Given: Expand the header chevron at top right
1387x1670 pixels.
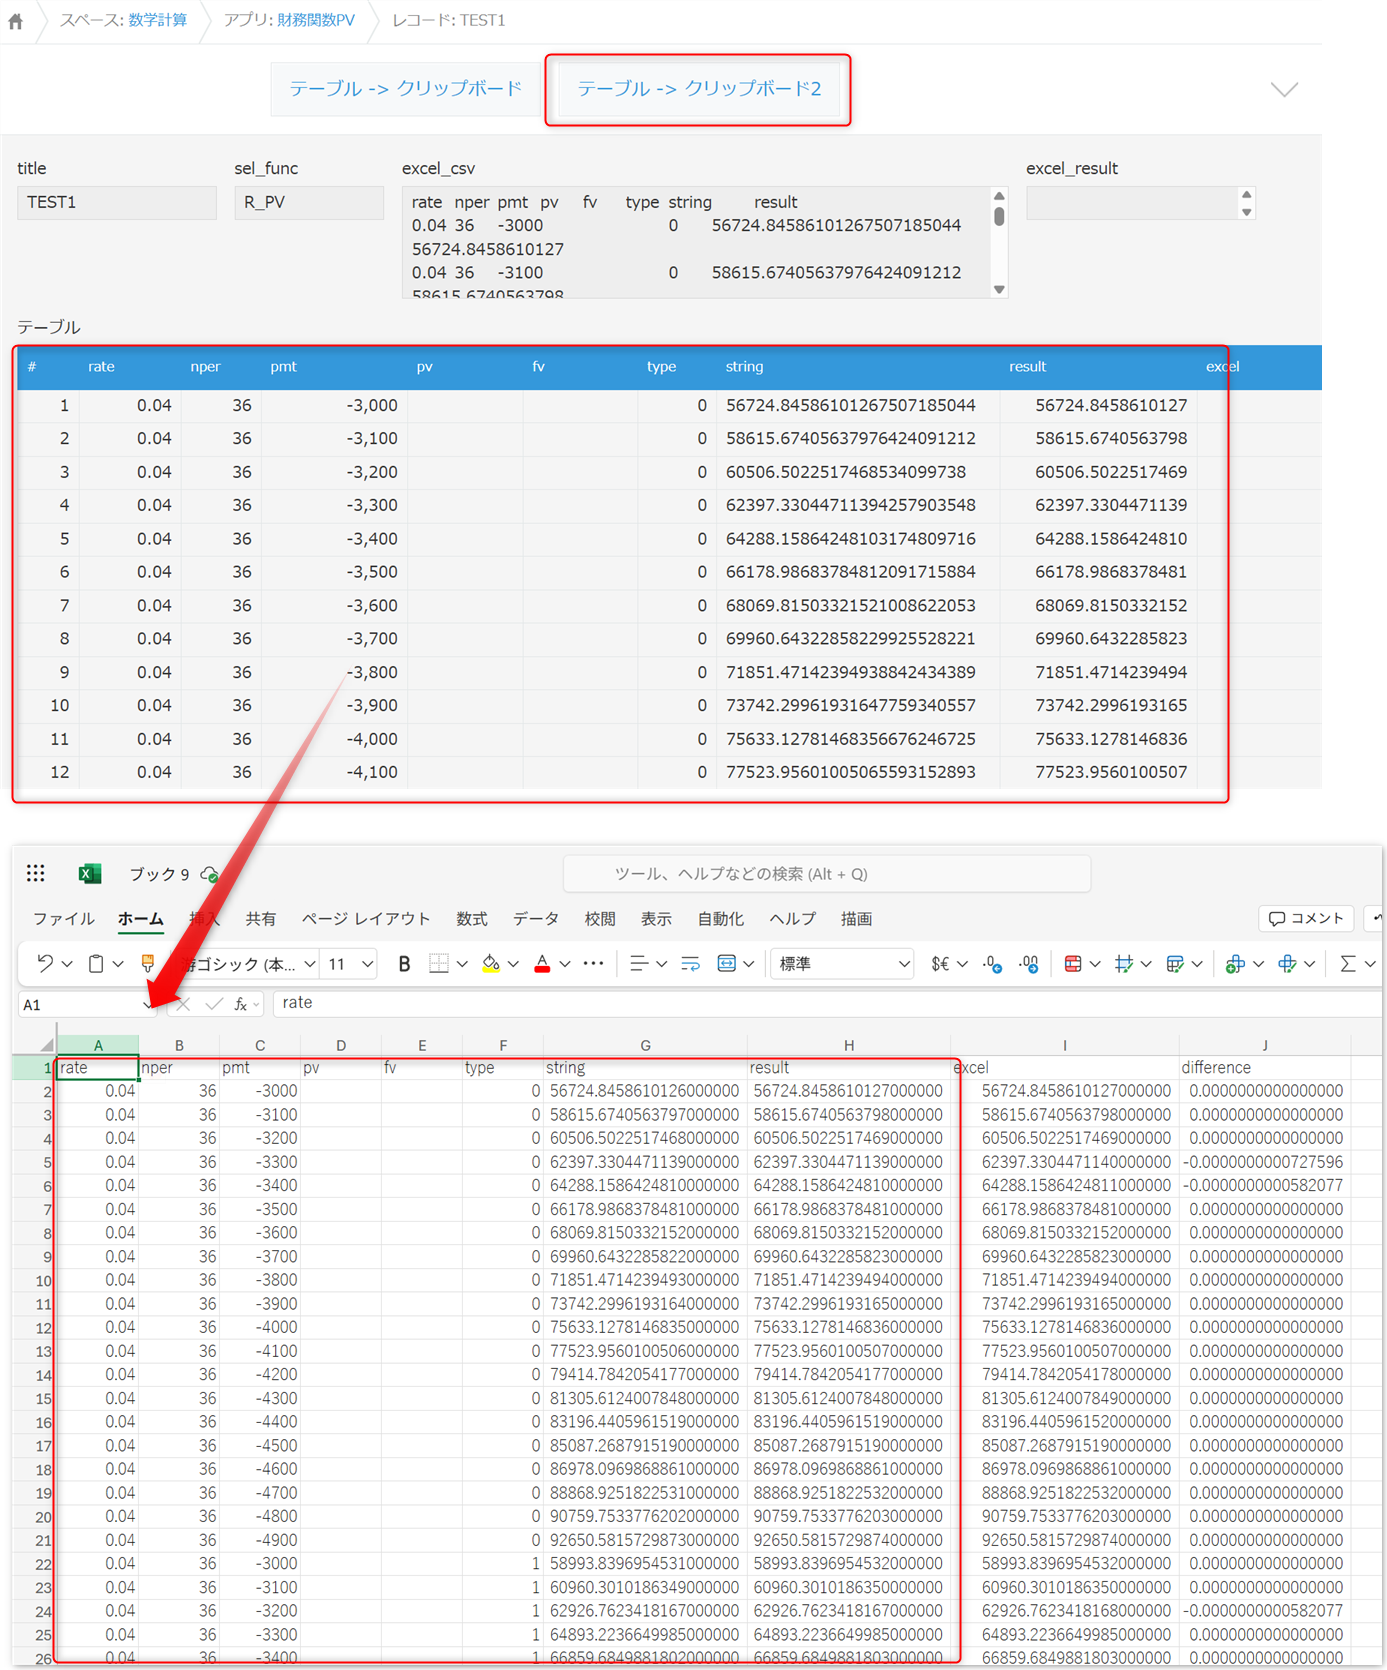Looking at the screenshot, I should click(1284, 89).
